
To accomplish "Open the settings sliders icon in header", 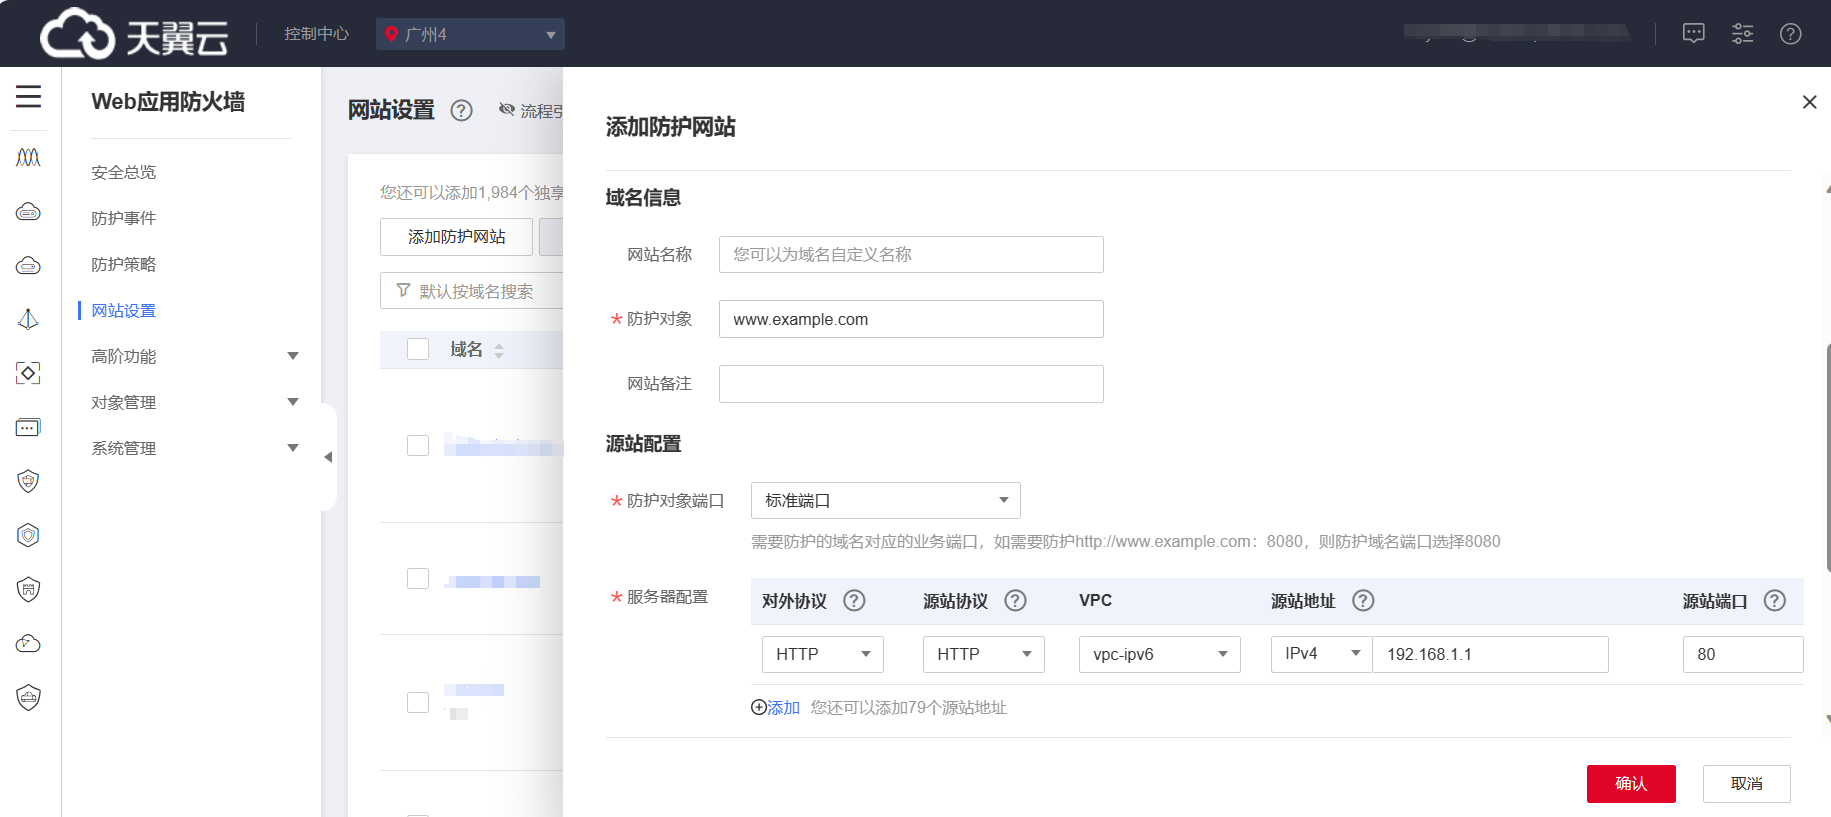I will click(1742, 34).
